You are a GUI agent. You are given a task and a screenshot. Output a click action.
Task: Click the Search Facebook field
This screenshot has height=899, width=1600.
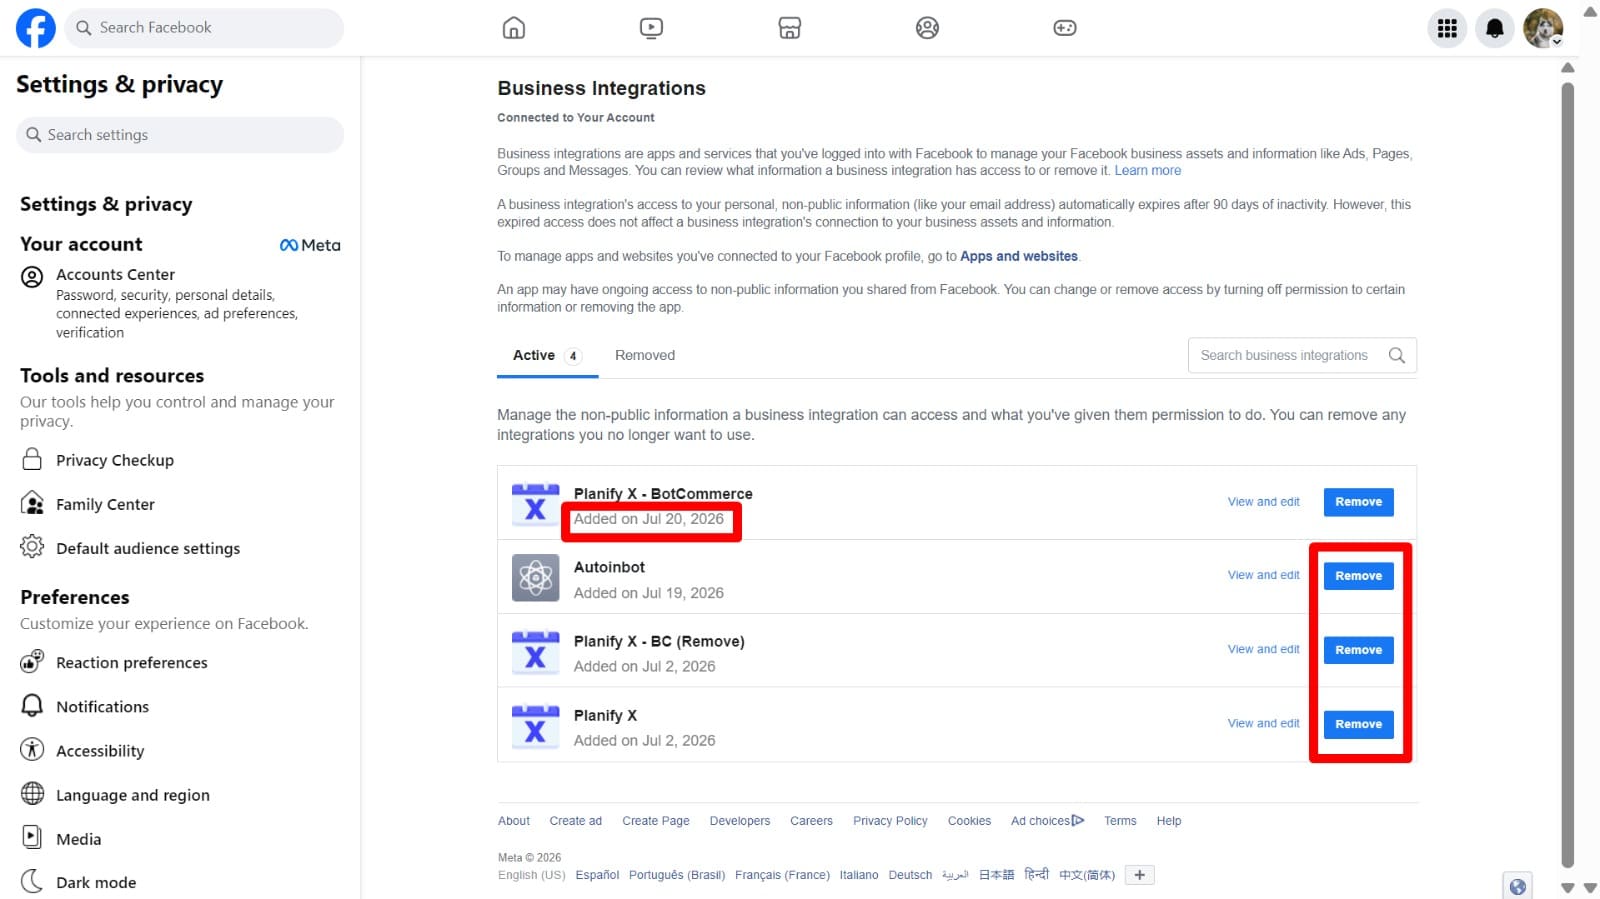(x=204, y=28)
